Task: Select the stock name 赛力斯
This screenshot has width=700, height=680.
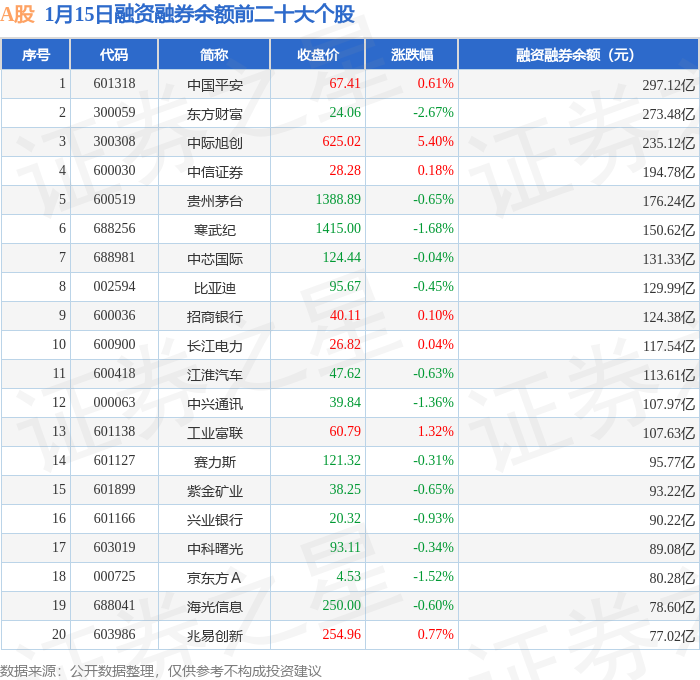Action: (x=215, y=462)
